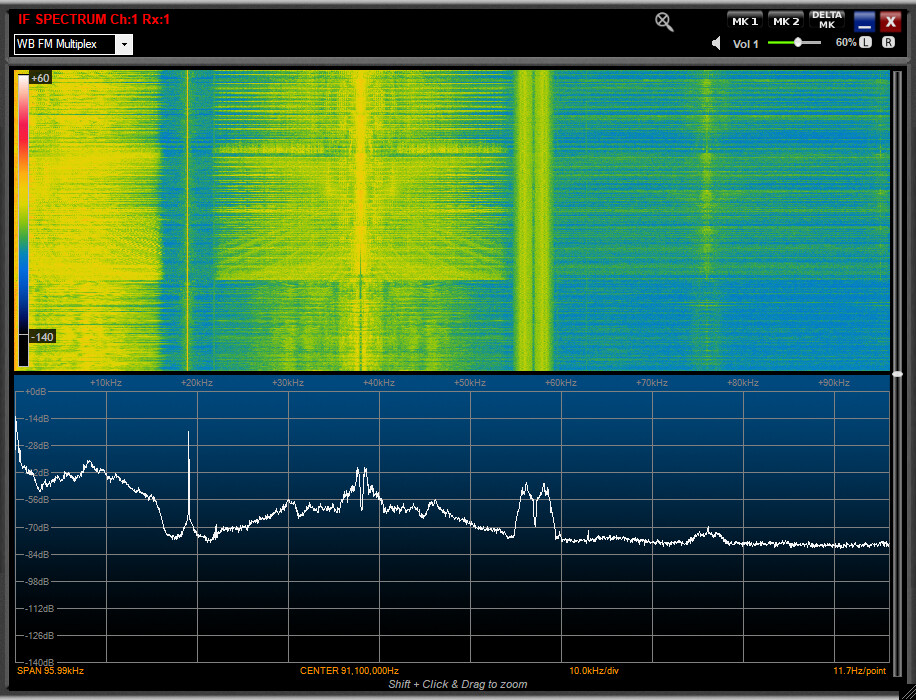Click the -70dB amplitude axis label
This screenshot has height=700, width=916.
37,527
